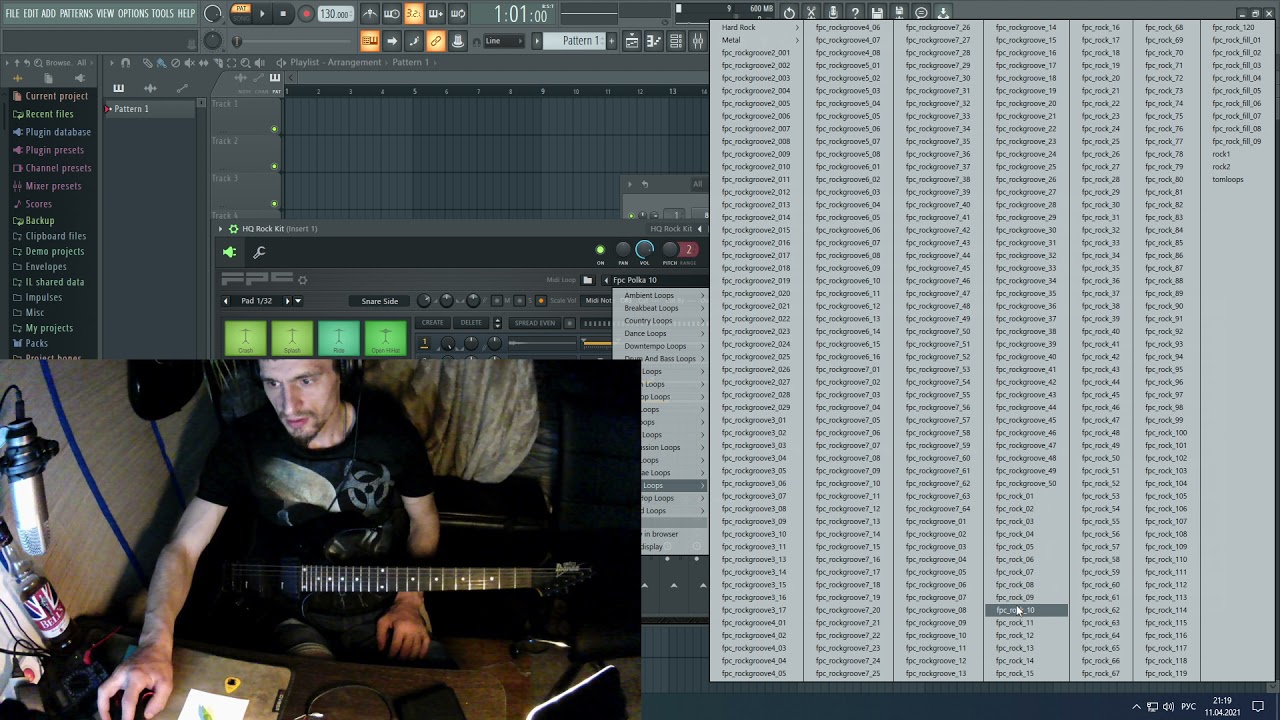This screenshot has width=1280, height=720.
Task: Open the Mixer view icon
Action: (698, 41)
